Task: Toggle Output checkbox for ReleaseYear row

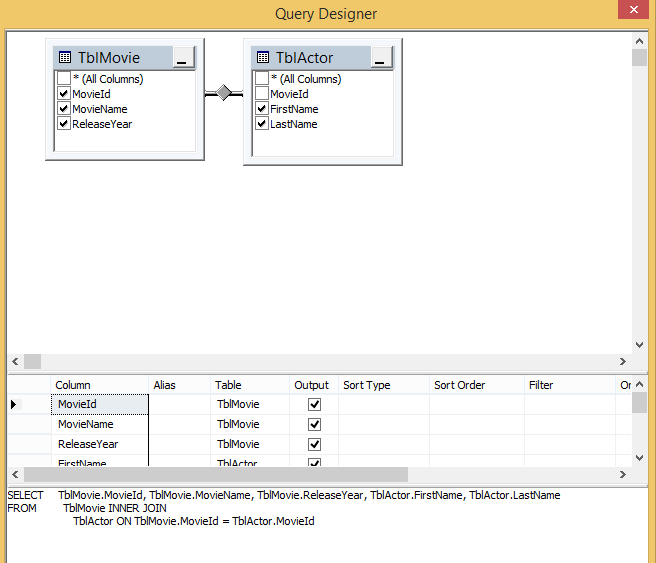Action: [314, 444]
